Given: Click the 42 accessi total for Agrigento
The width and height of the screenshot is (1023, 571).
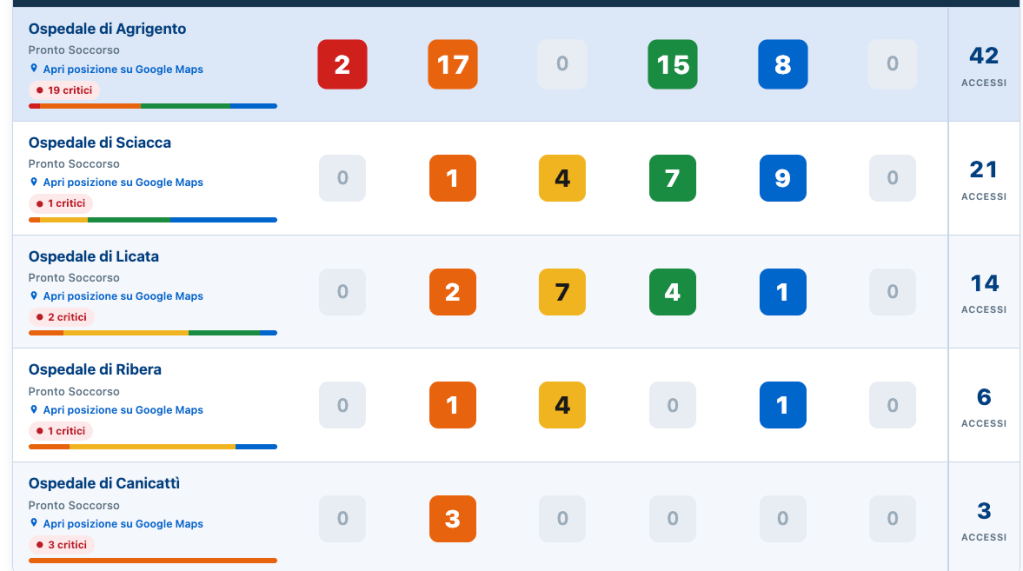Looking at the screenshot, I should [983, 65].
